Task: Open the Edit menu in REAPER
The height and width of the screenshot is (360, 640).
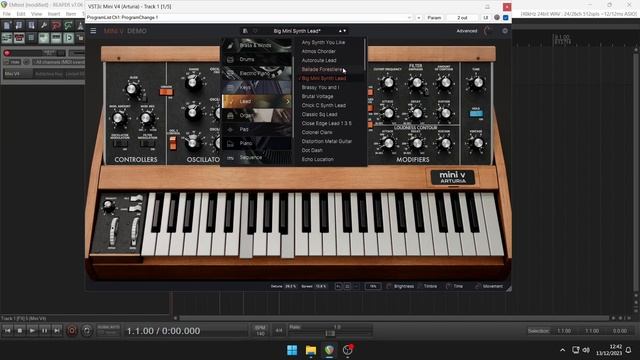Action: tap(21, 14)
